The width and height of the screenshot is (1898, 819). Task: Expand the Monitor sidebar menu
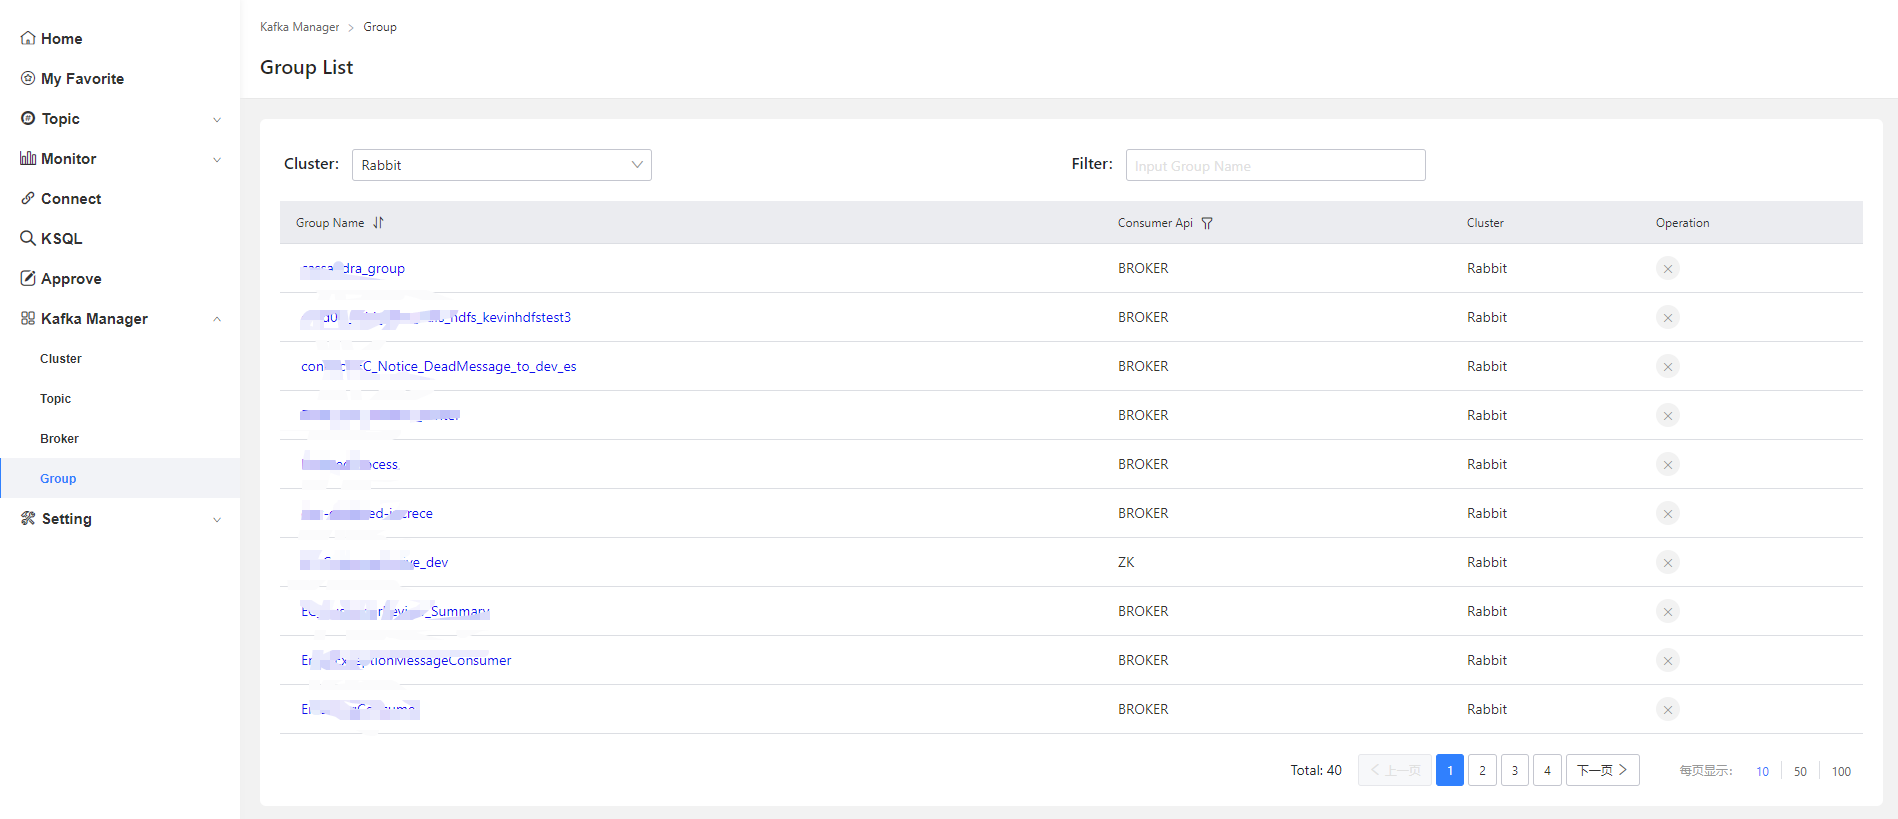pos(217,160)
